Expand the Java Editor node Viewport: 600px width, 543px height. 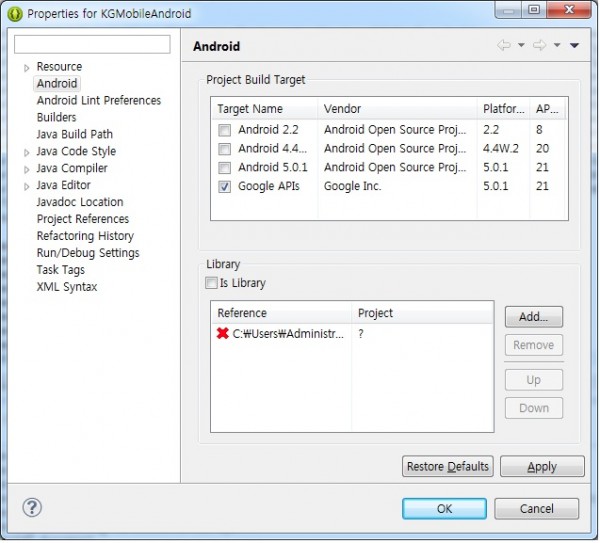click(x=26, y=186)
